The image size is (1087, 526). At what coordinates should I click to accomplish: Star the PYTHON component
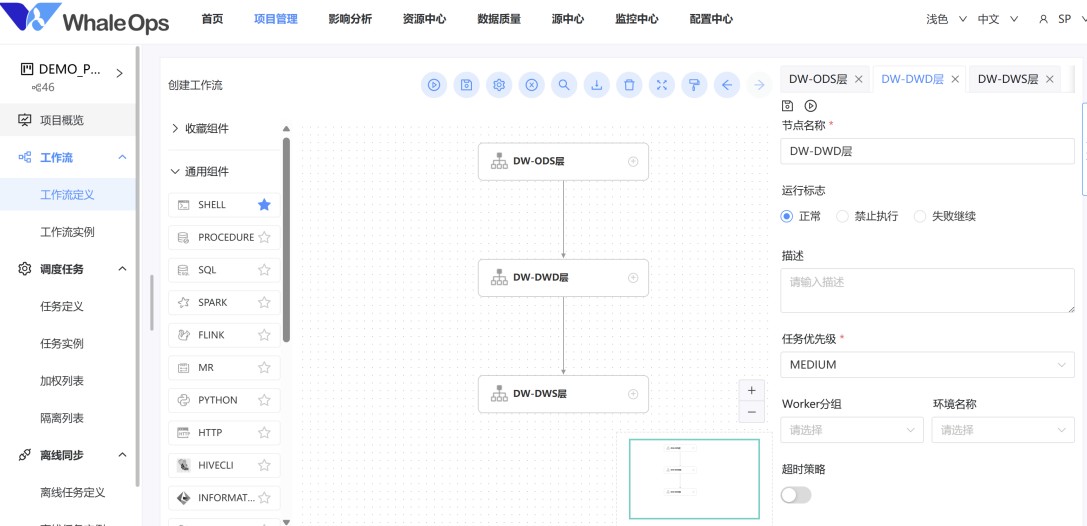[264, 400]
